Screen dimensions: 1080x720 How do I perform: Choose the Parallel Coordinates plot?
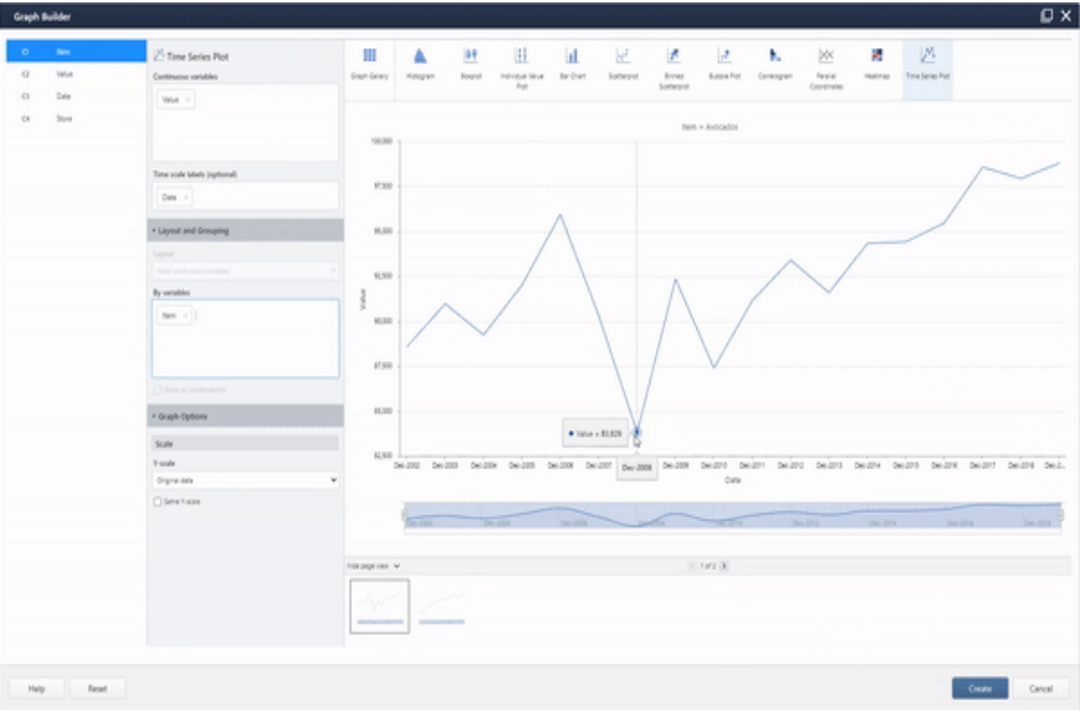pos(826,58)
